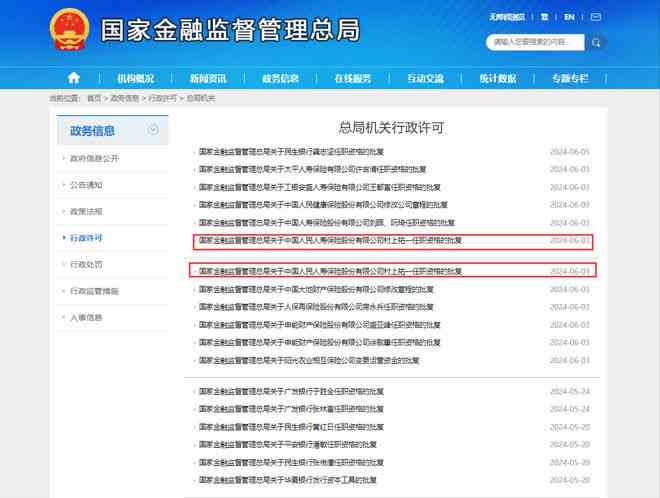The height and width of the screenshot is (498, 660).
Task: Open the approval entry dated 2024-06-05
Action: (291, 152)
